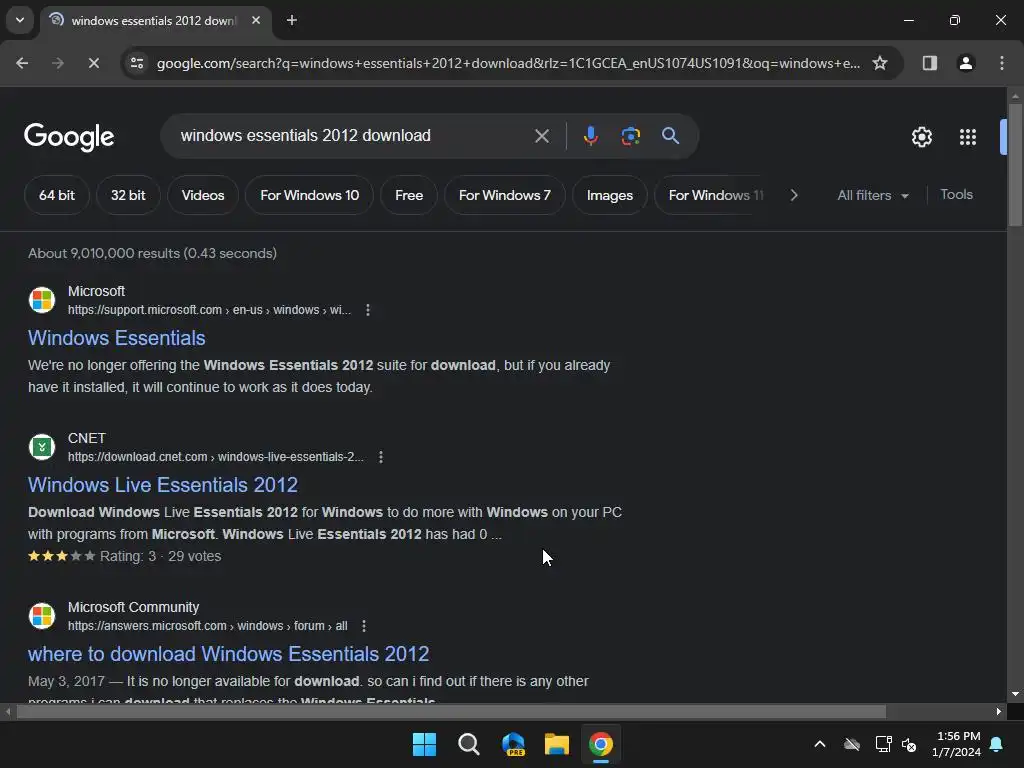Open the Google apps grid
1024x768 pixels.
point(968,137)
